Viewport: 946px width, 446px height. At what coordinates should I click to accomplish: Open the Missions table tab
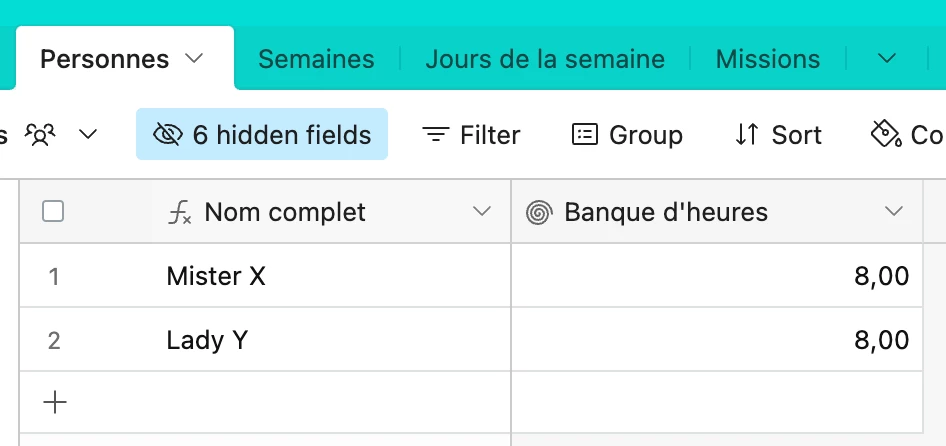point(767,59)
